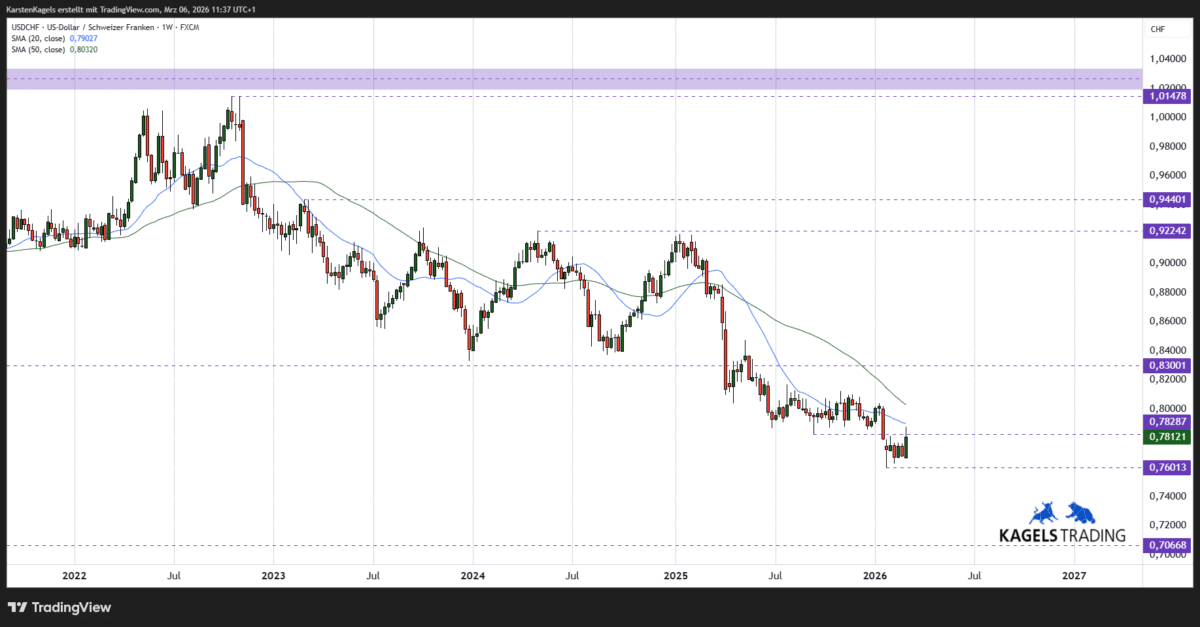This screenshot has height=627, width=1200.
Task: Click the KAGELS TRADING text label
Action: pyautogui.click(x=1063, y=535)
